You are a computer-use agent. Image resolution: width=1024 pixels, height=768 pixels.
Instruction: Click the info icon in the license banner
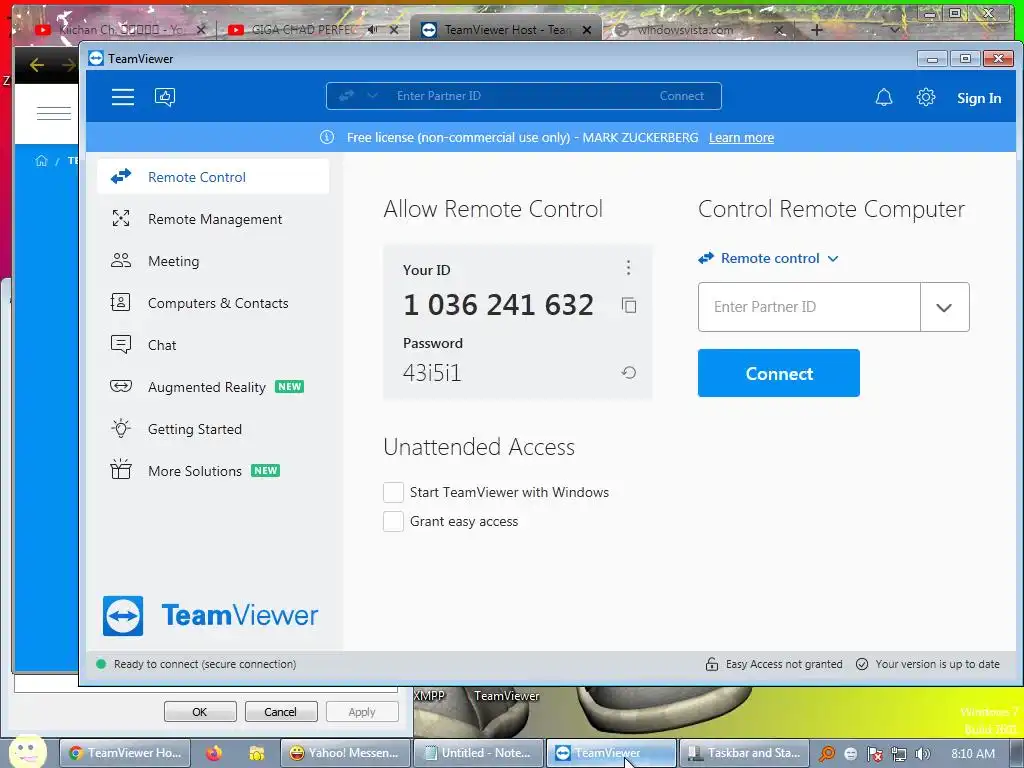point(327,137)
